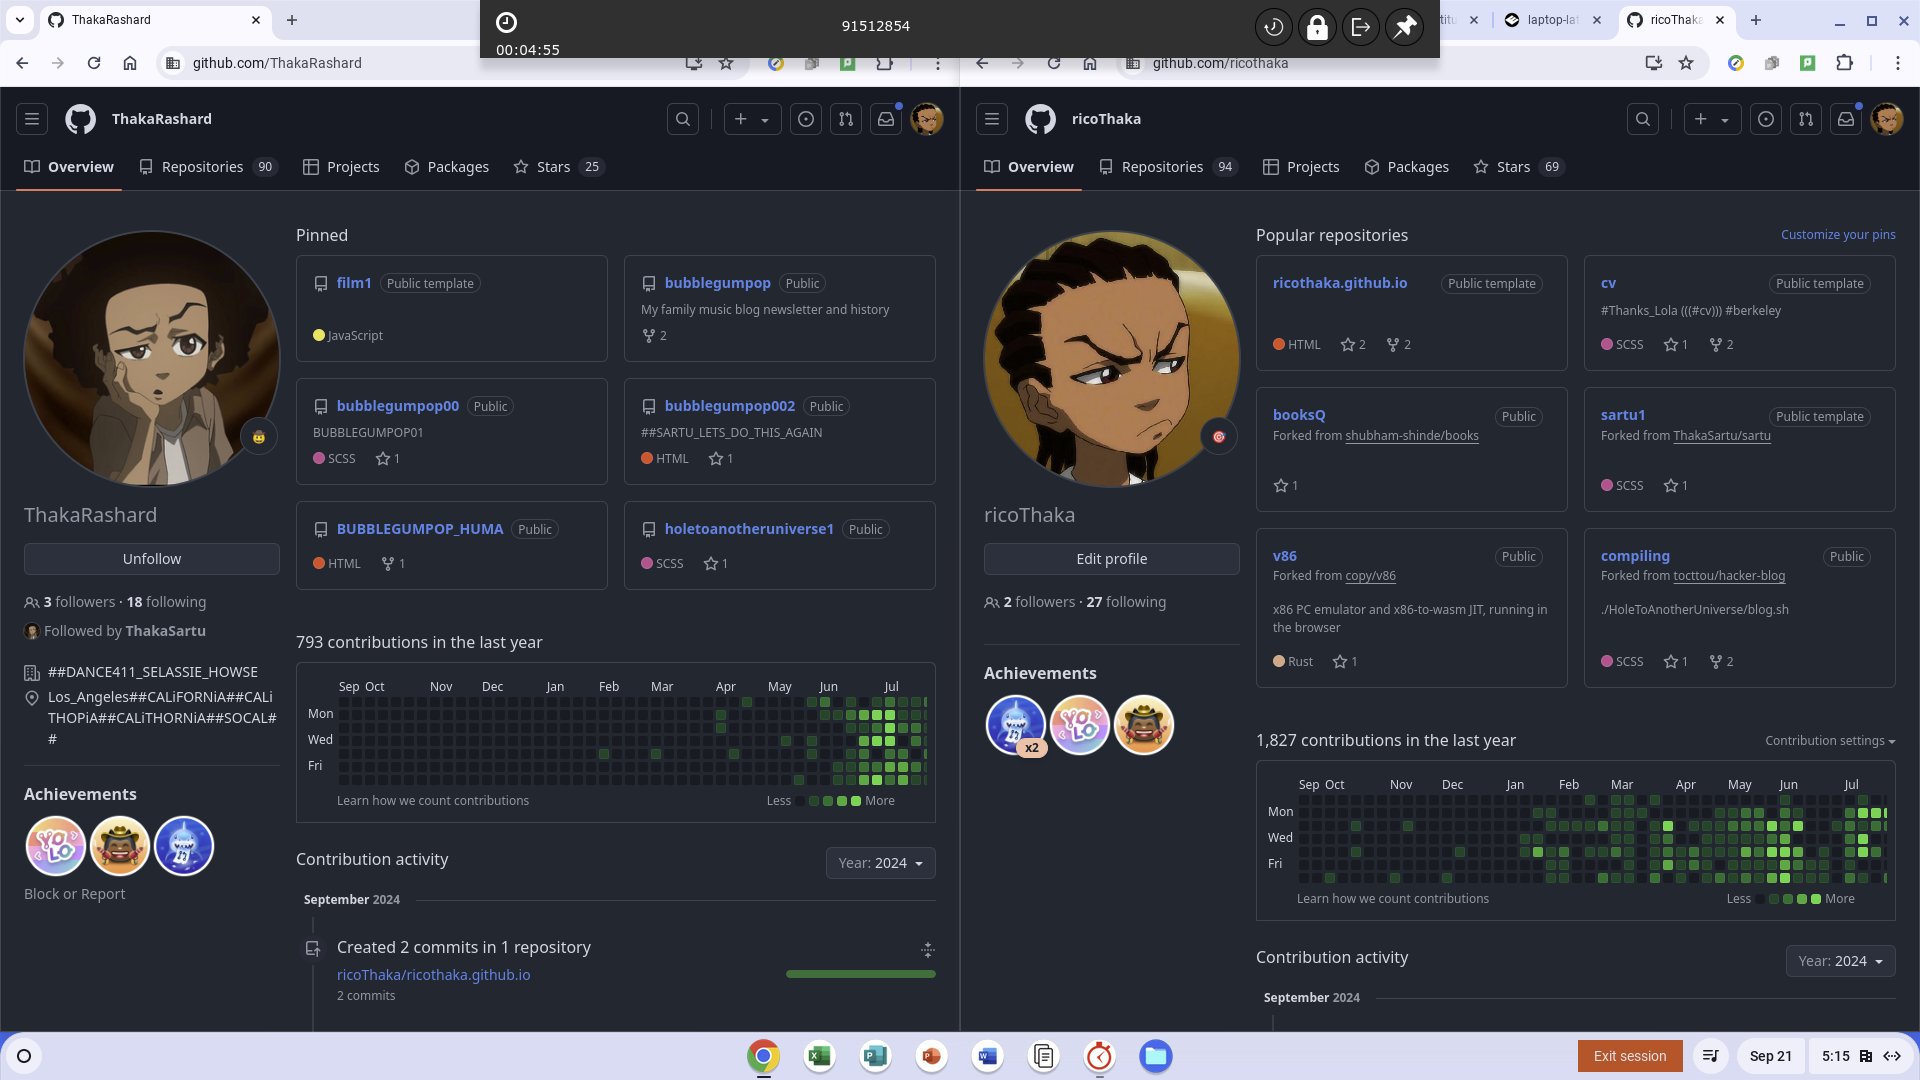Image resolution: width=1920 pixels, height=1080 pixels.
Task: Click the Unfollow button
Action: point(152,559)
